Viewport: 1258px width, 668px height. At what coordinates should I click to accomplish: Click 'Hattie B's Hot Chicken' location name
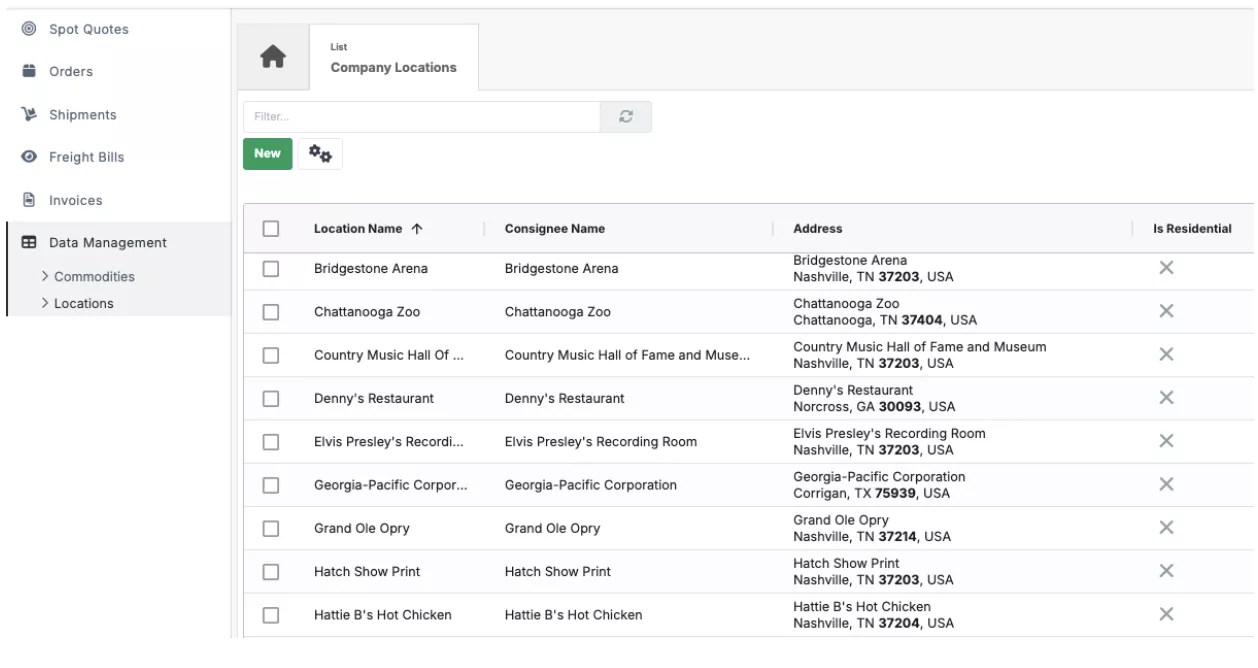[383, 615]
